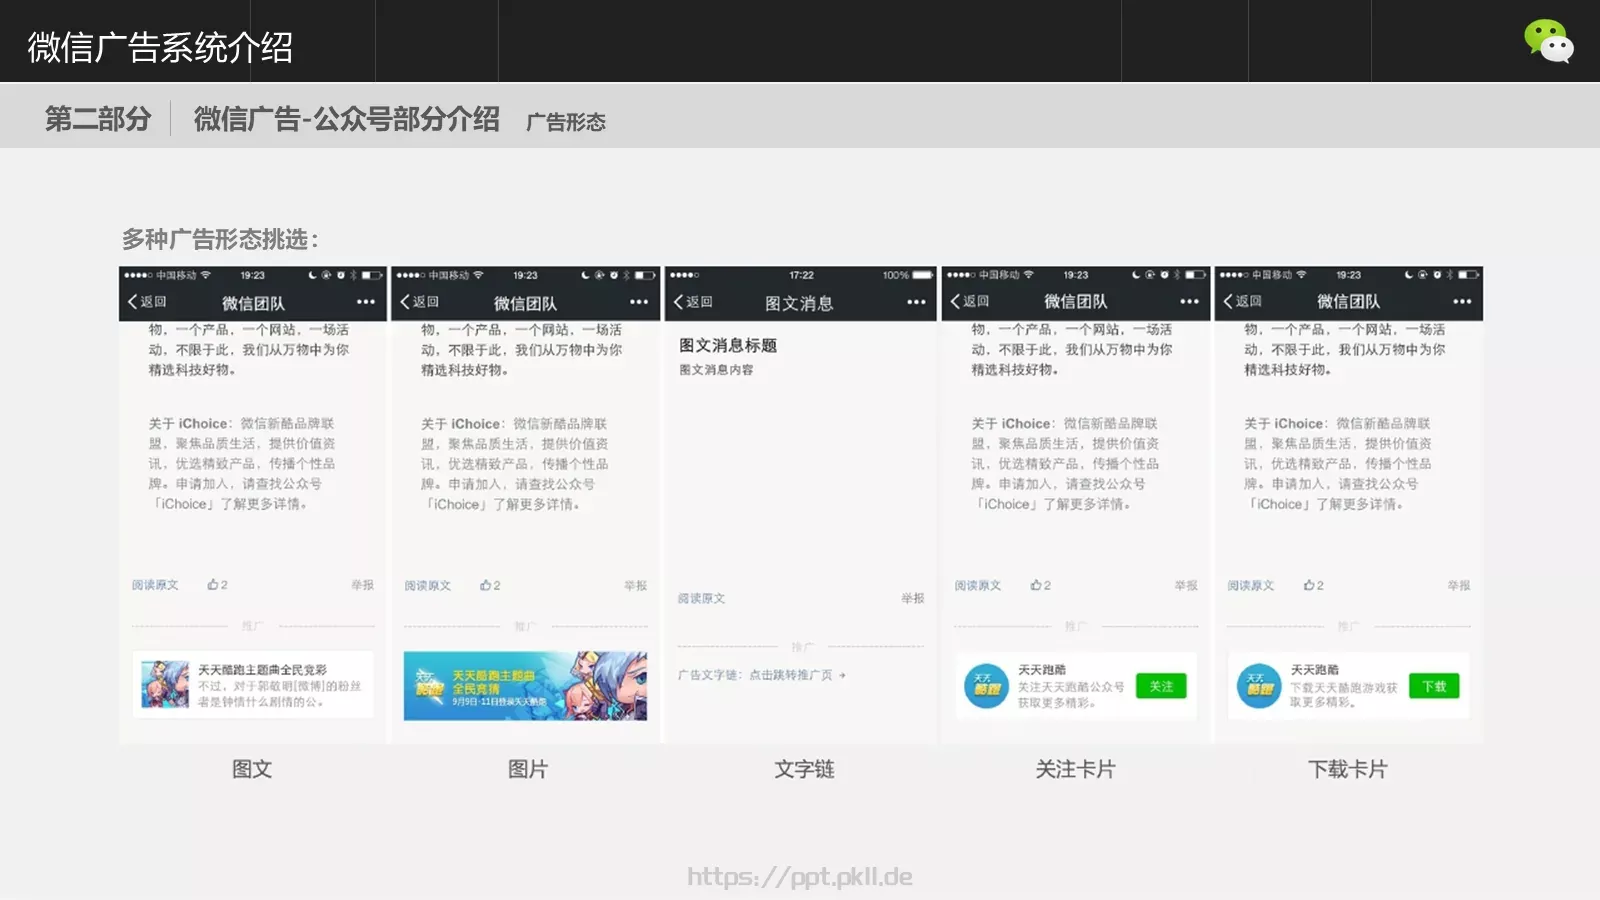Click the 关于 iChoice paragraph in the 图文 phone
Screen dimensions: 1600x900
[242, 464]
